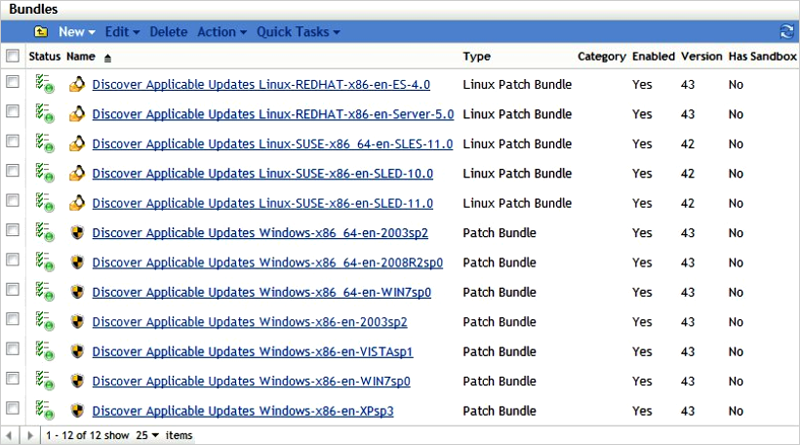Go to the previous page of bundles
This screenshot has height=445, width=800.
point(9,435)
